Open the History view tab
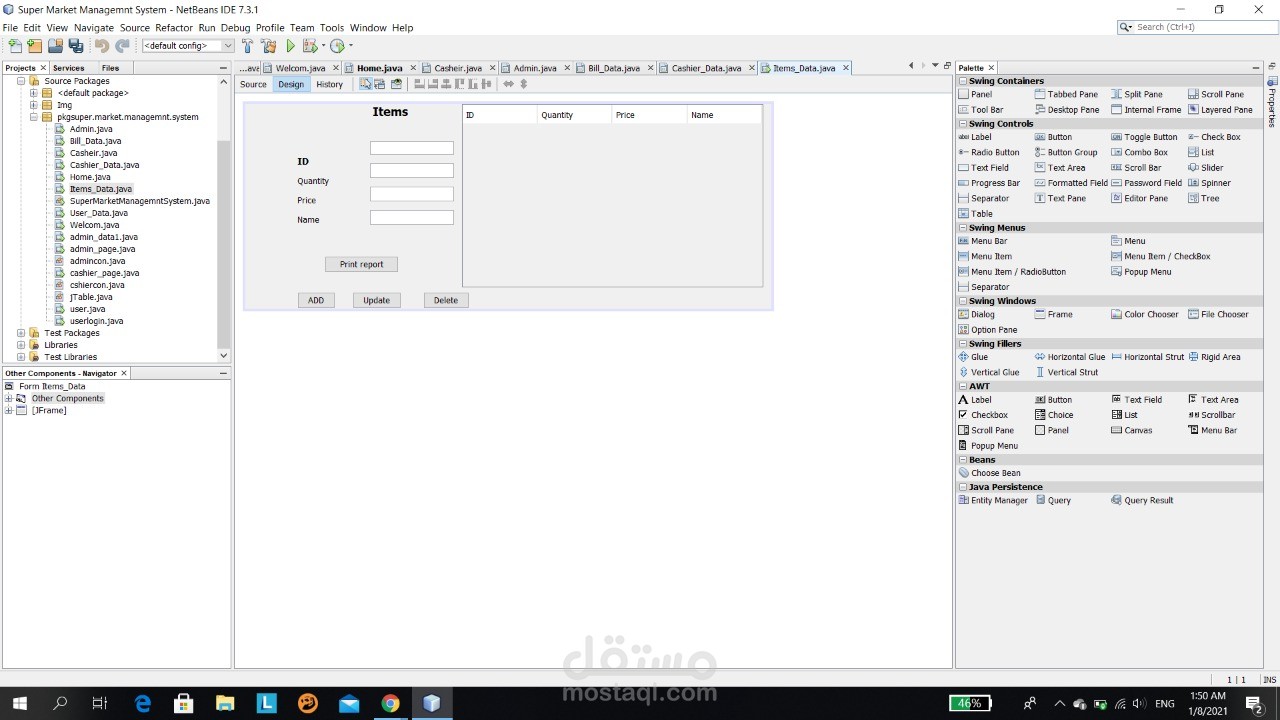The width and height of the screenshot is (1280, 720). pos(330,84)
